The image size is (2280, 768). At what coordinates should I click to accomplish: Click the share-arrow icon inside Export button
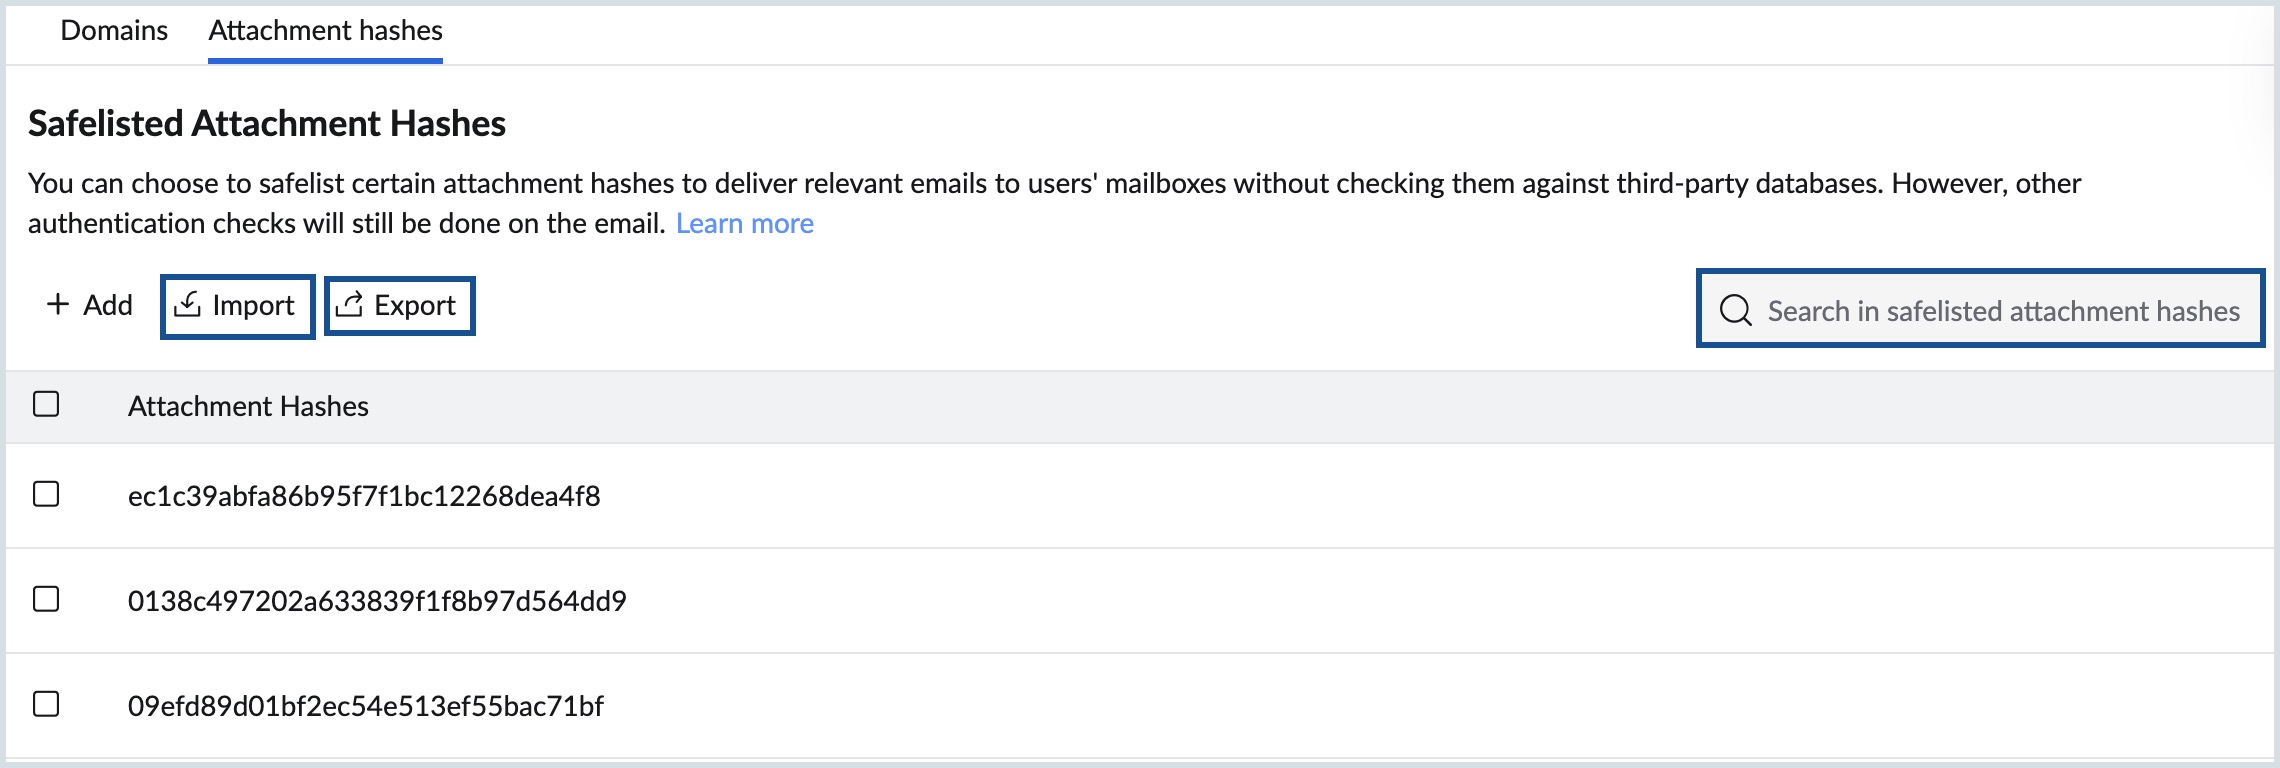click(x=351, y=305)
